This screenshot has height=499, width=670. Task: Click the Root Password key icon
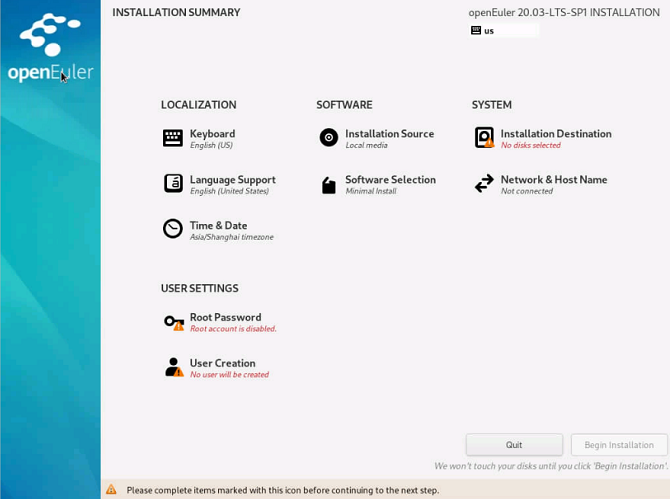point(173,322)
